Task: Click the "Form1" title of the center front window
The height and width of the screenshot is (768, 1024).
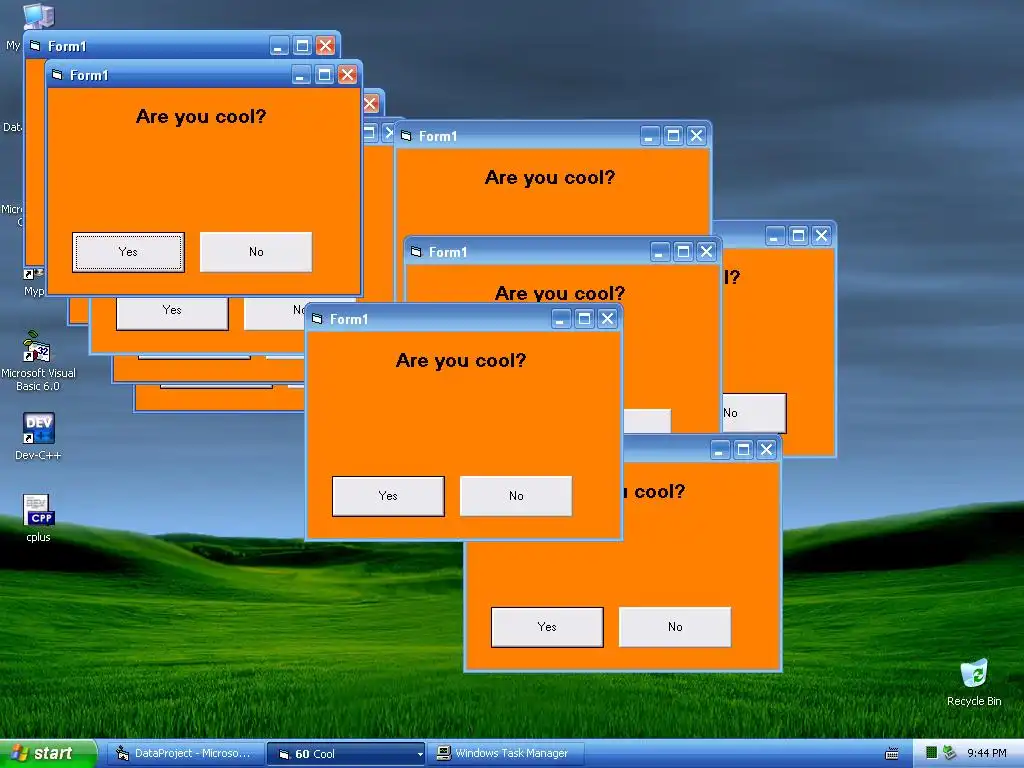Action: coord(349,319)
